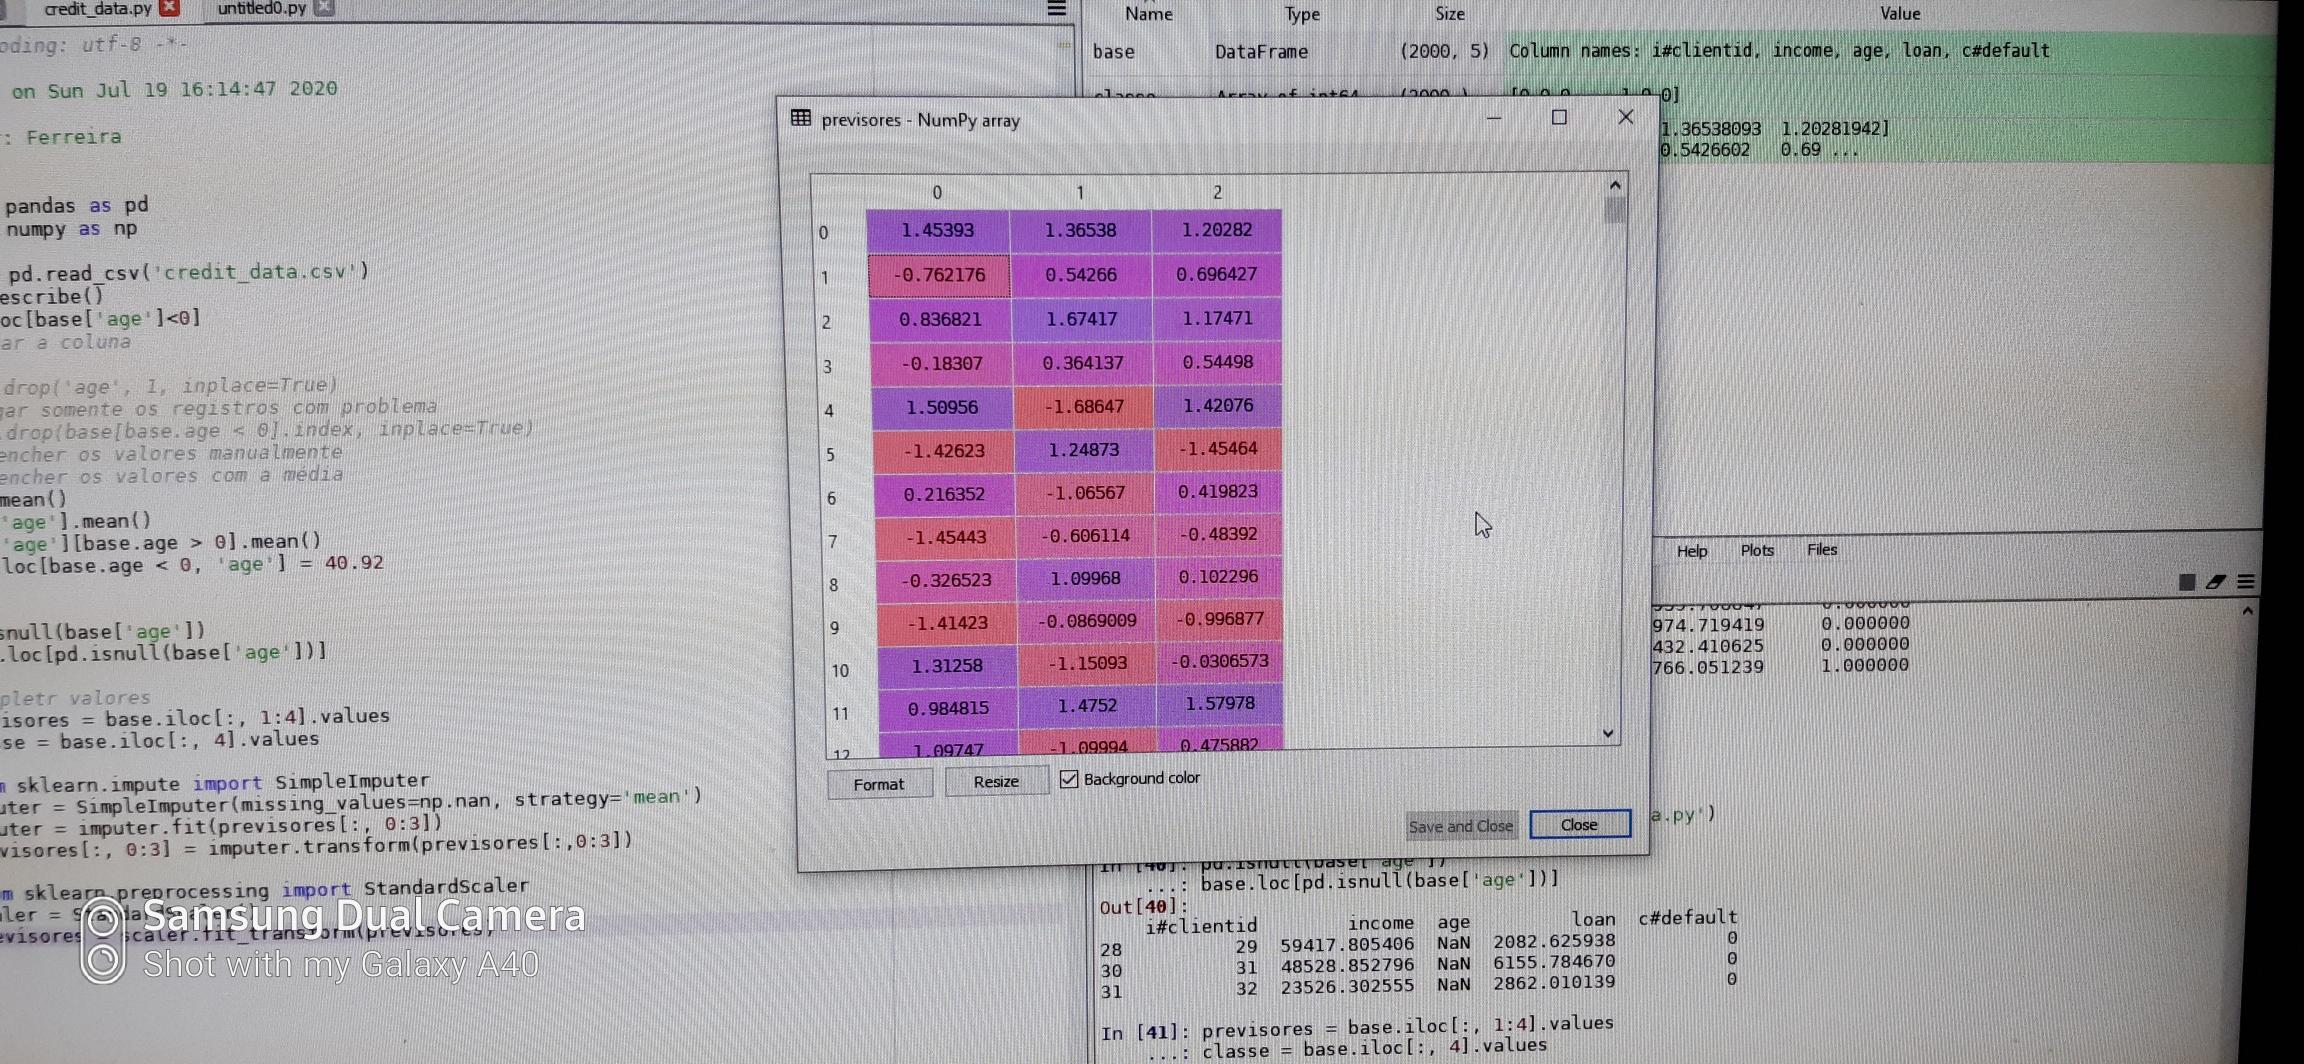Switch to the credit_data.py tab
The width and height of the screenshot is (2304, 1064).
(x=99, y=8)
